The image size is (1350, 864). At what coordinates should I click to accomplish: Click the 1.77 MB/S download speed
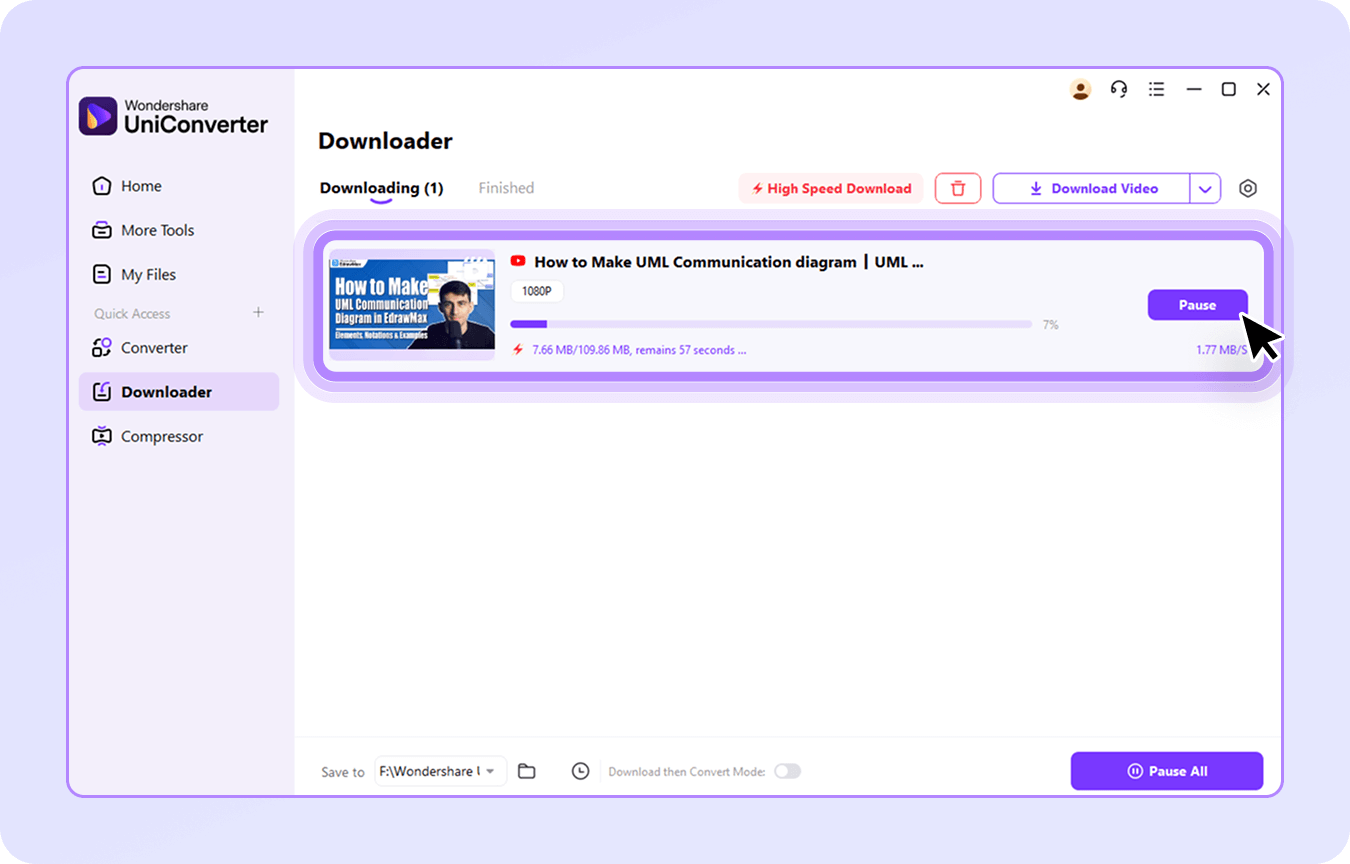(x=1222, y=350)
